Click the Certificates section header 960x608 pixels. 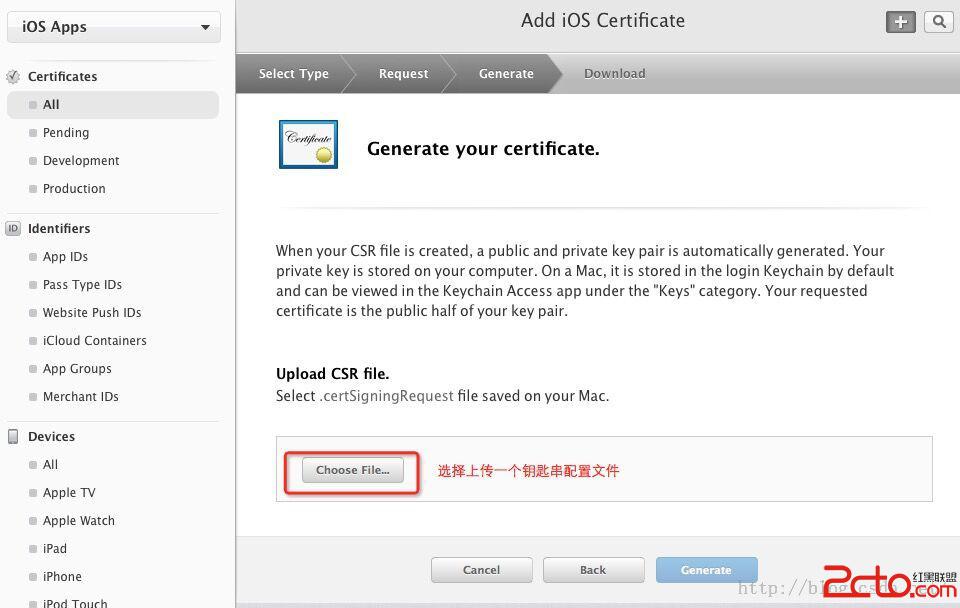[x=62, y=77]
